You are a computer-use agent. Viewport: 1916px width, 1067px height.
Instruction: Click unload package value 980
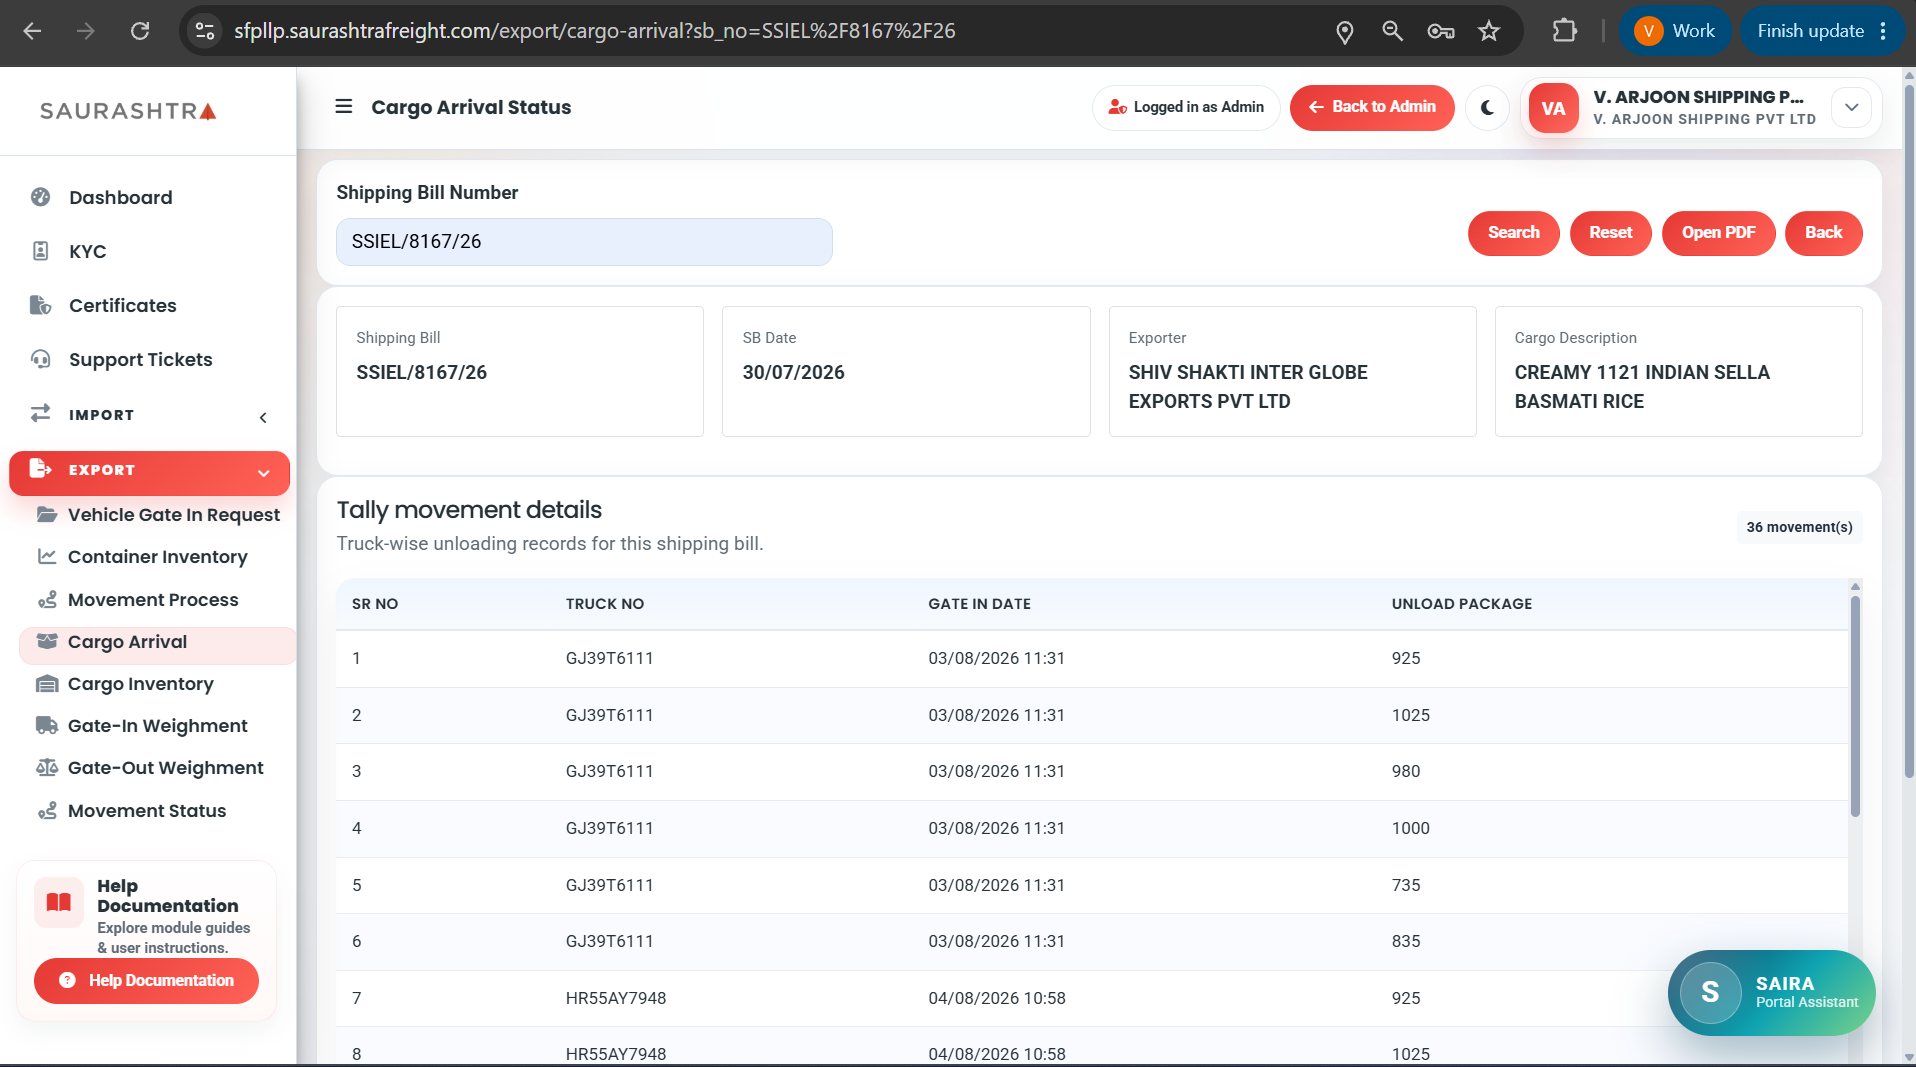[1405, 770]
